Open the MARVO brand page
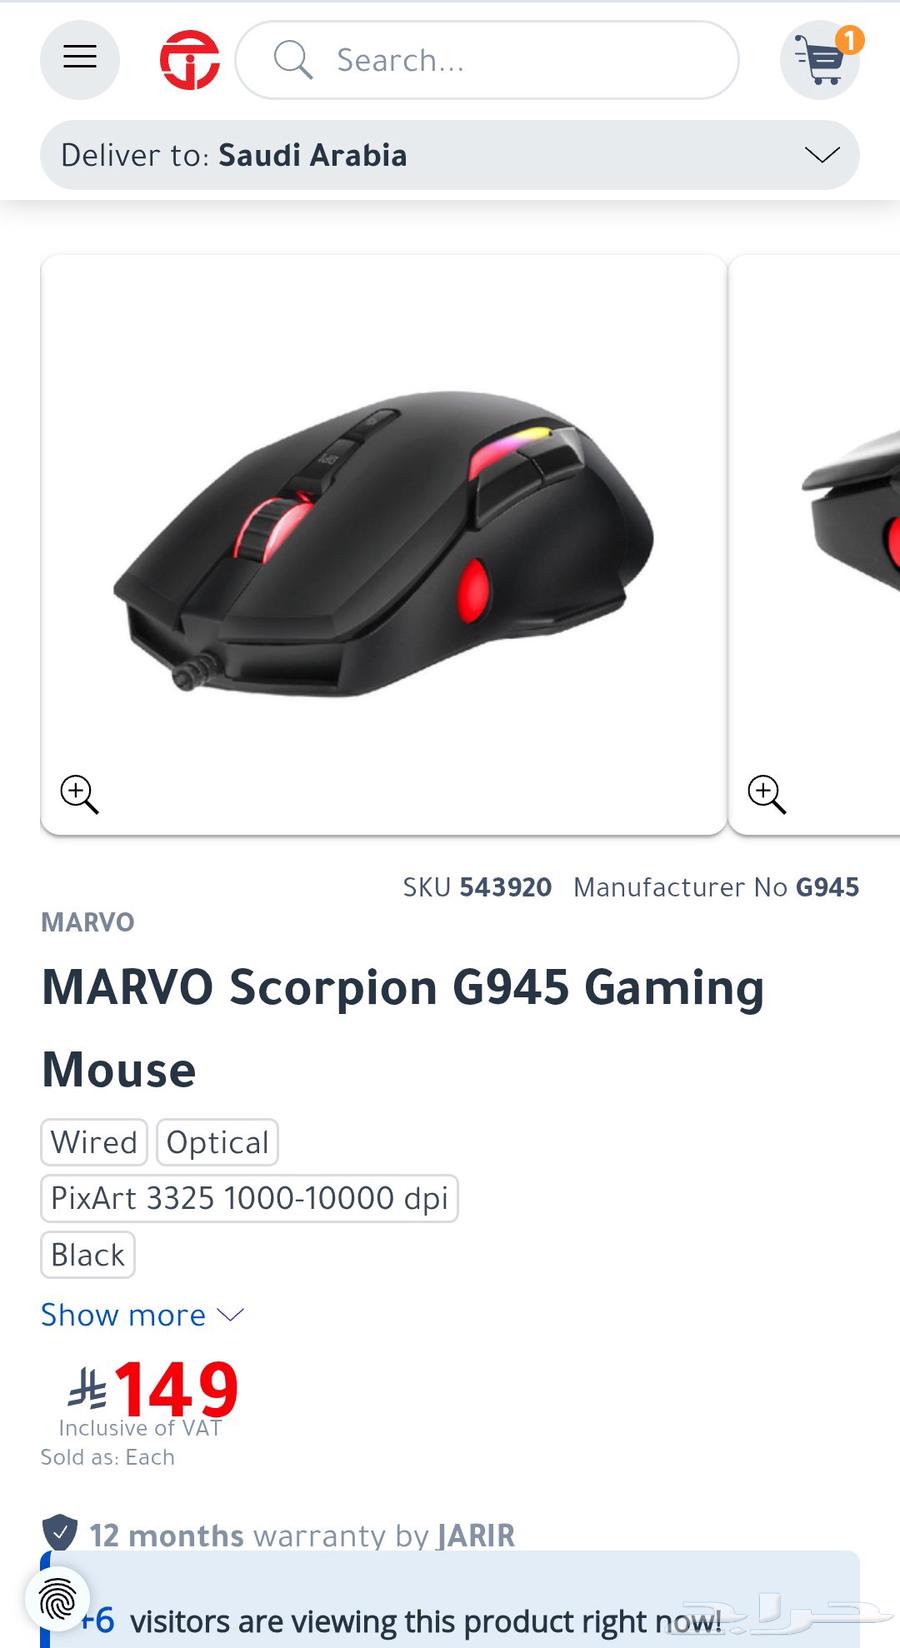The image size is (900, 1648). coord(87,922)
